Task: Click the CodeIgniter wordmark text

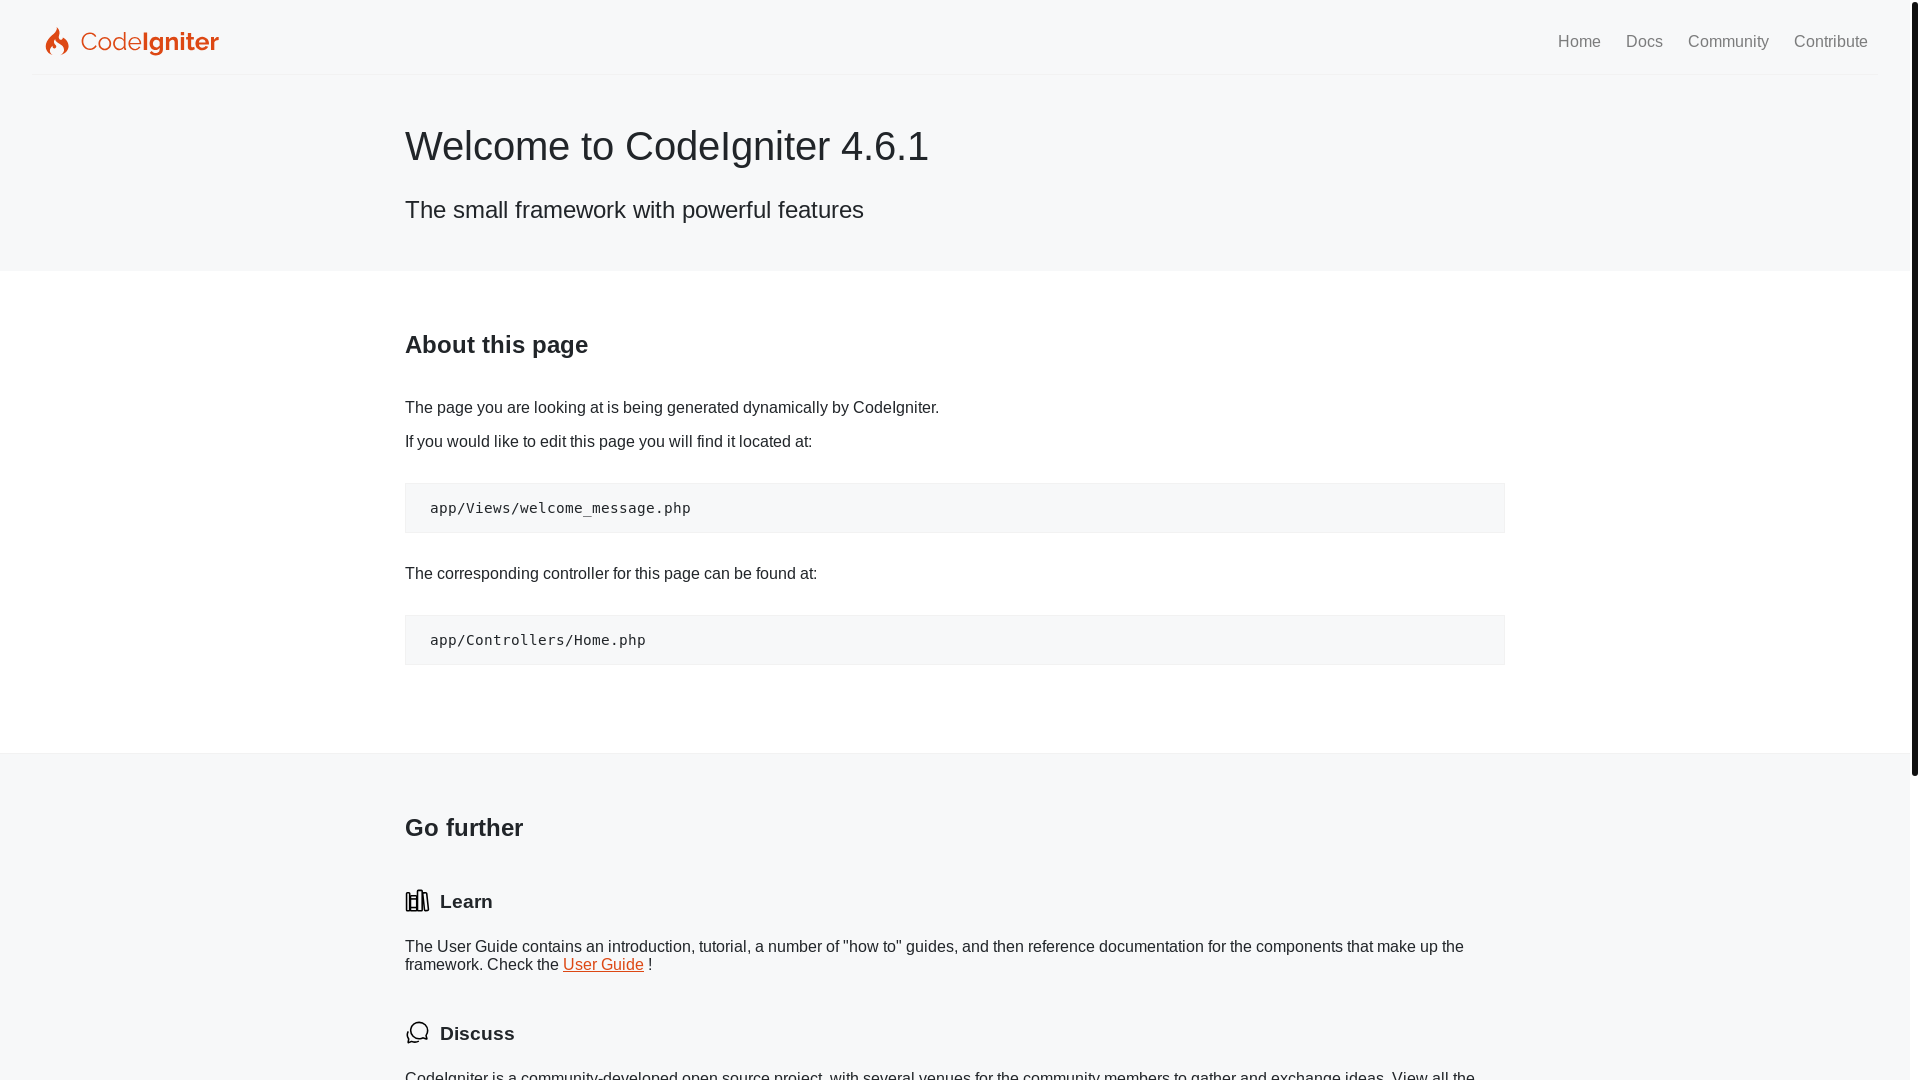Action: (150, 42)
